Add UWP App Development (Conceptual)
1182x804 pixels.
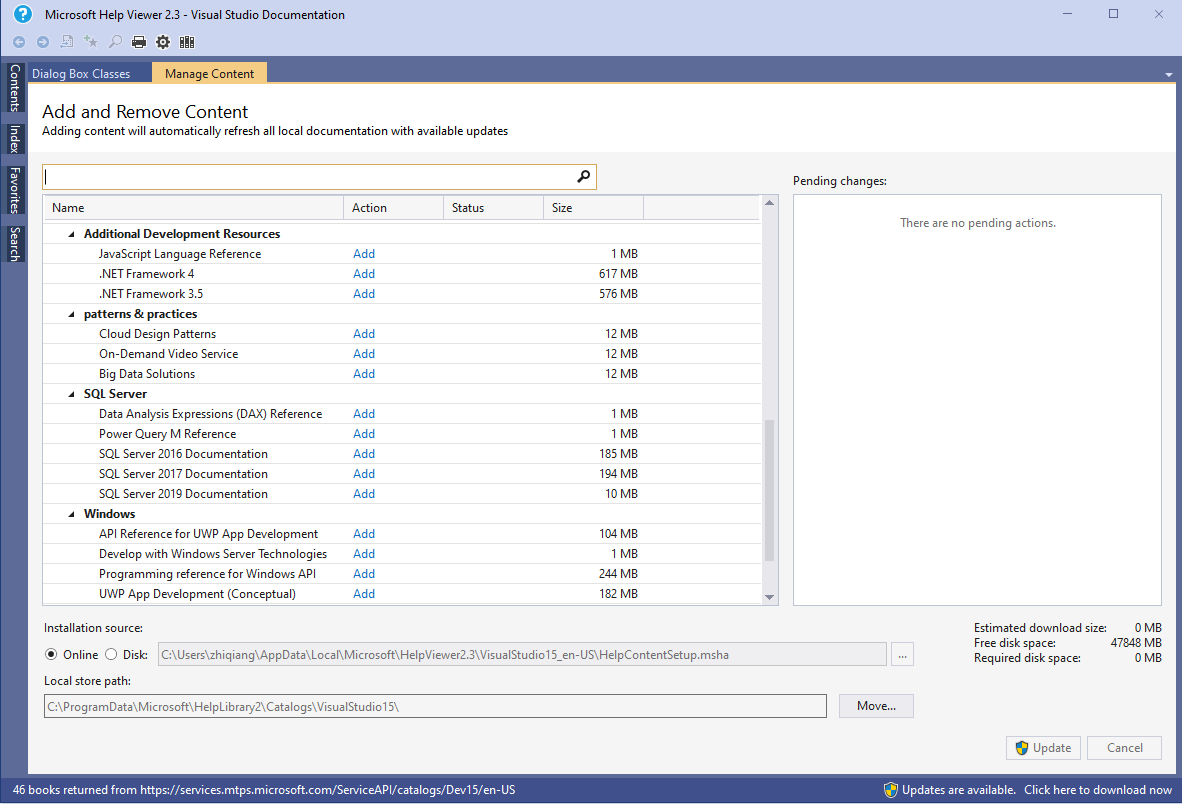coord(364,594)
